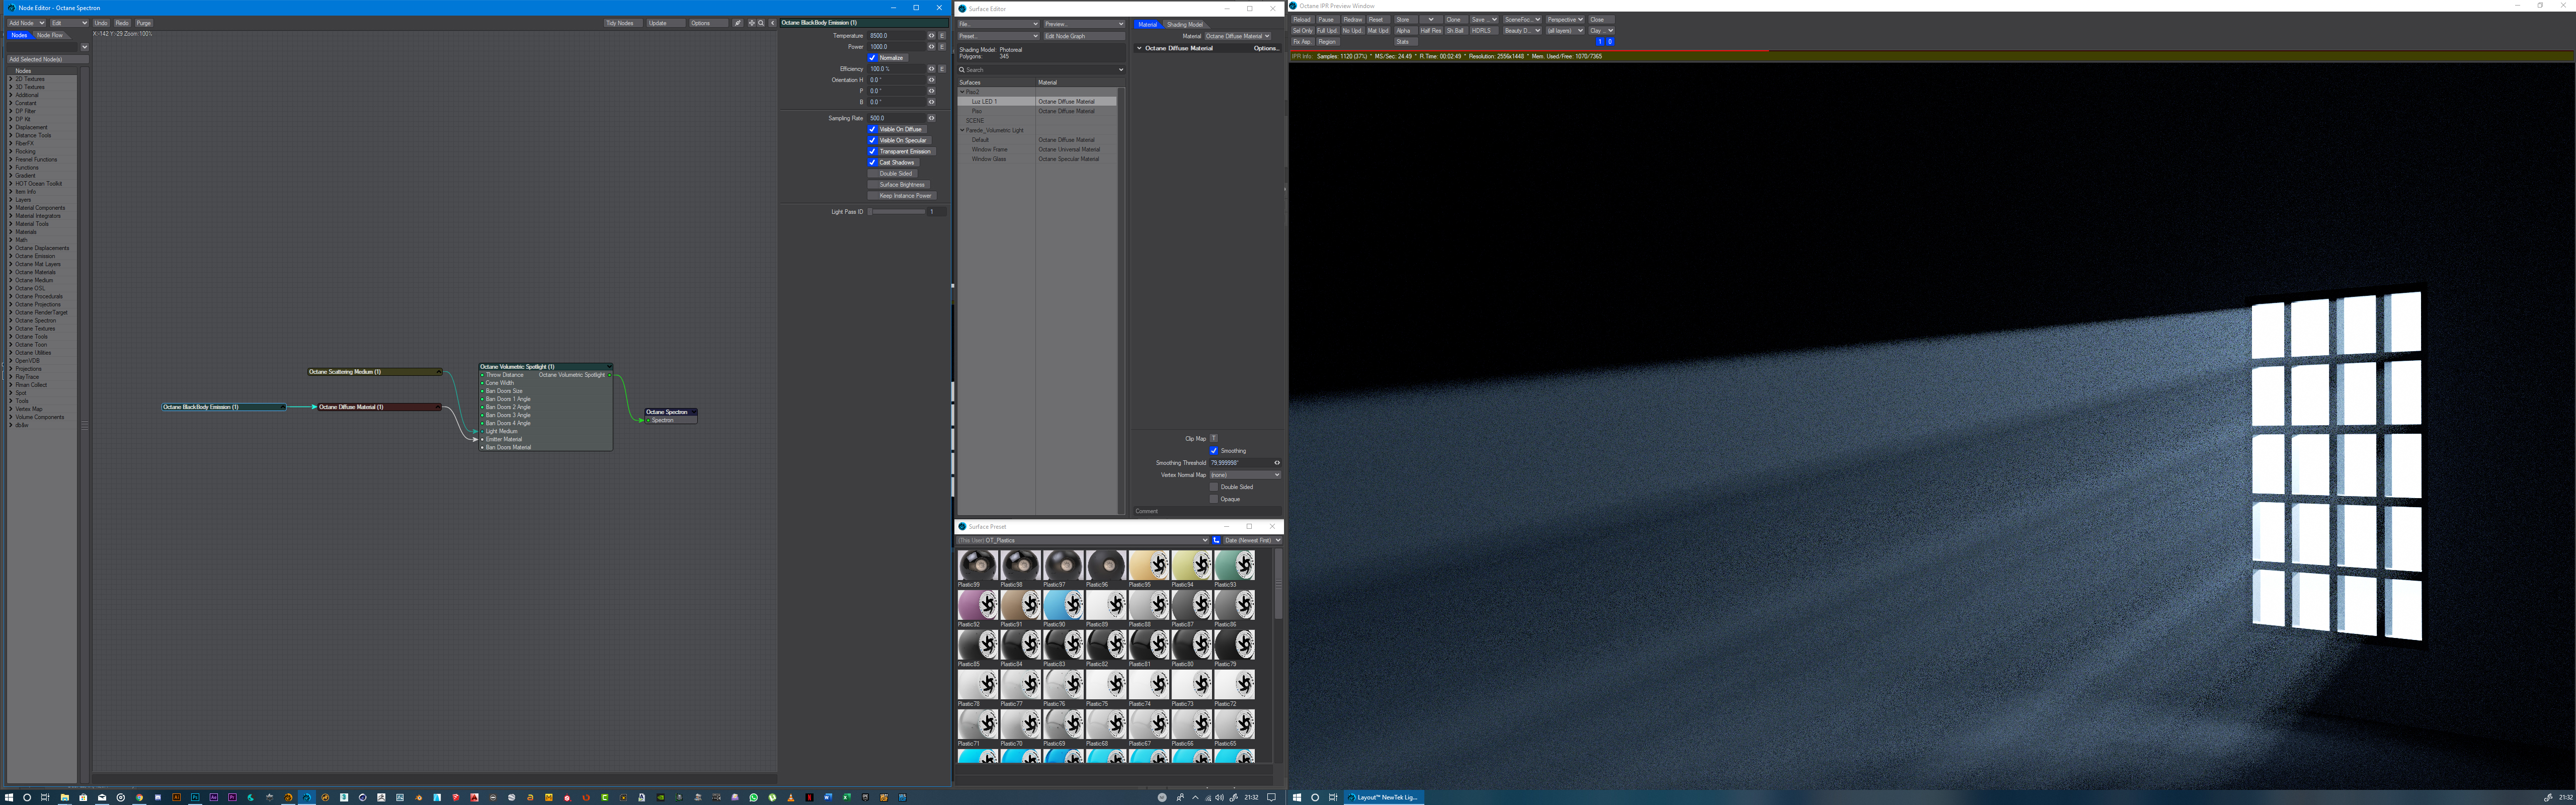Click the magnifier zoom icon in node editor

(761, 23)
